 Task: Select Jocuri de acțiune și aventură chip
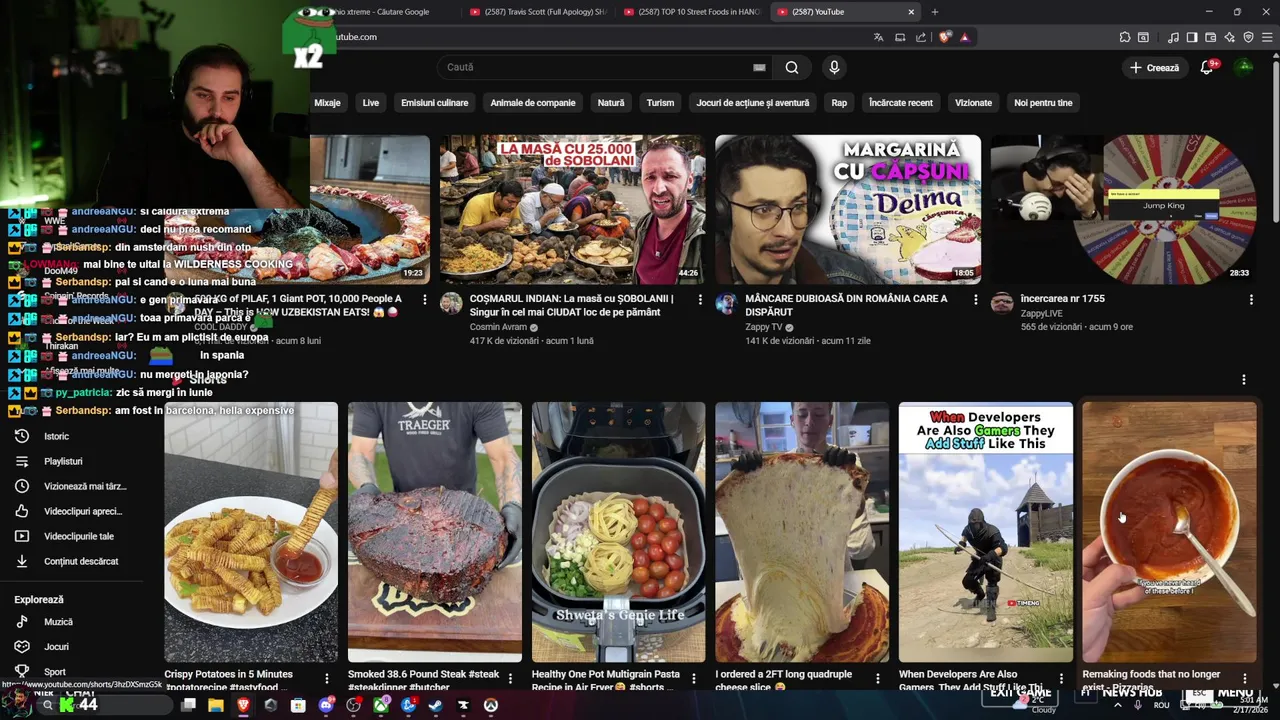click(x=753, y=102)
